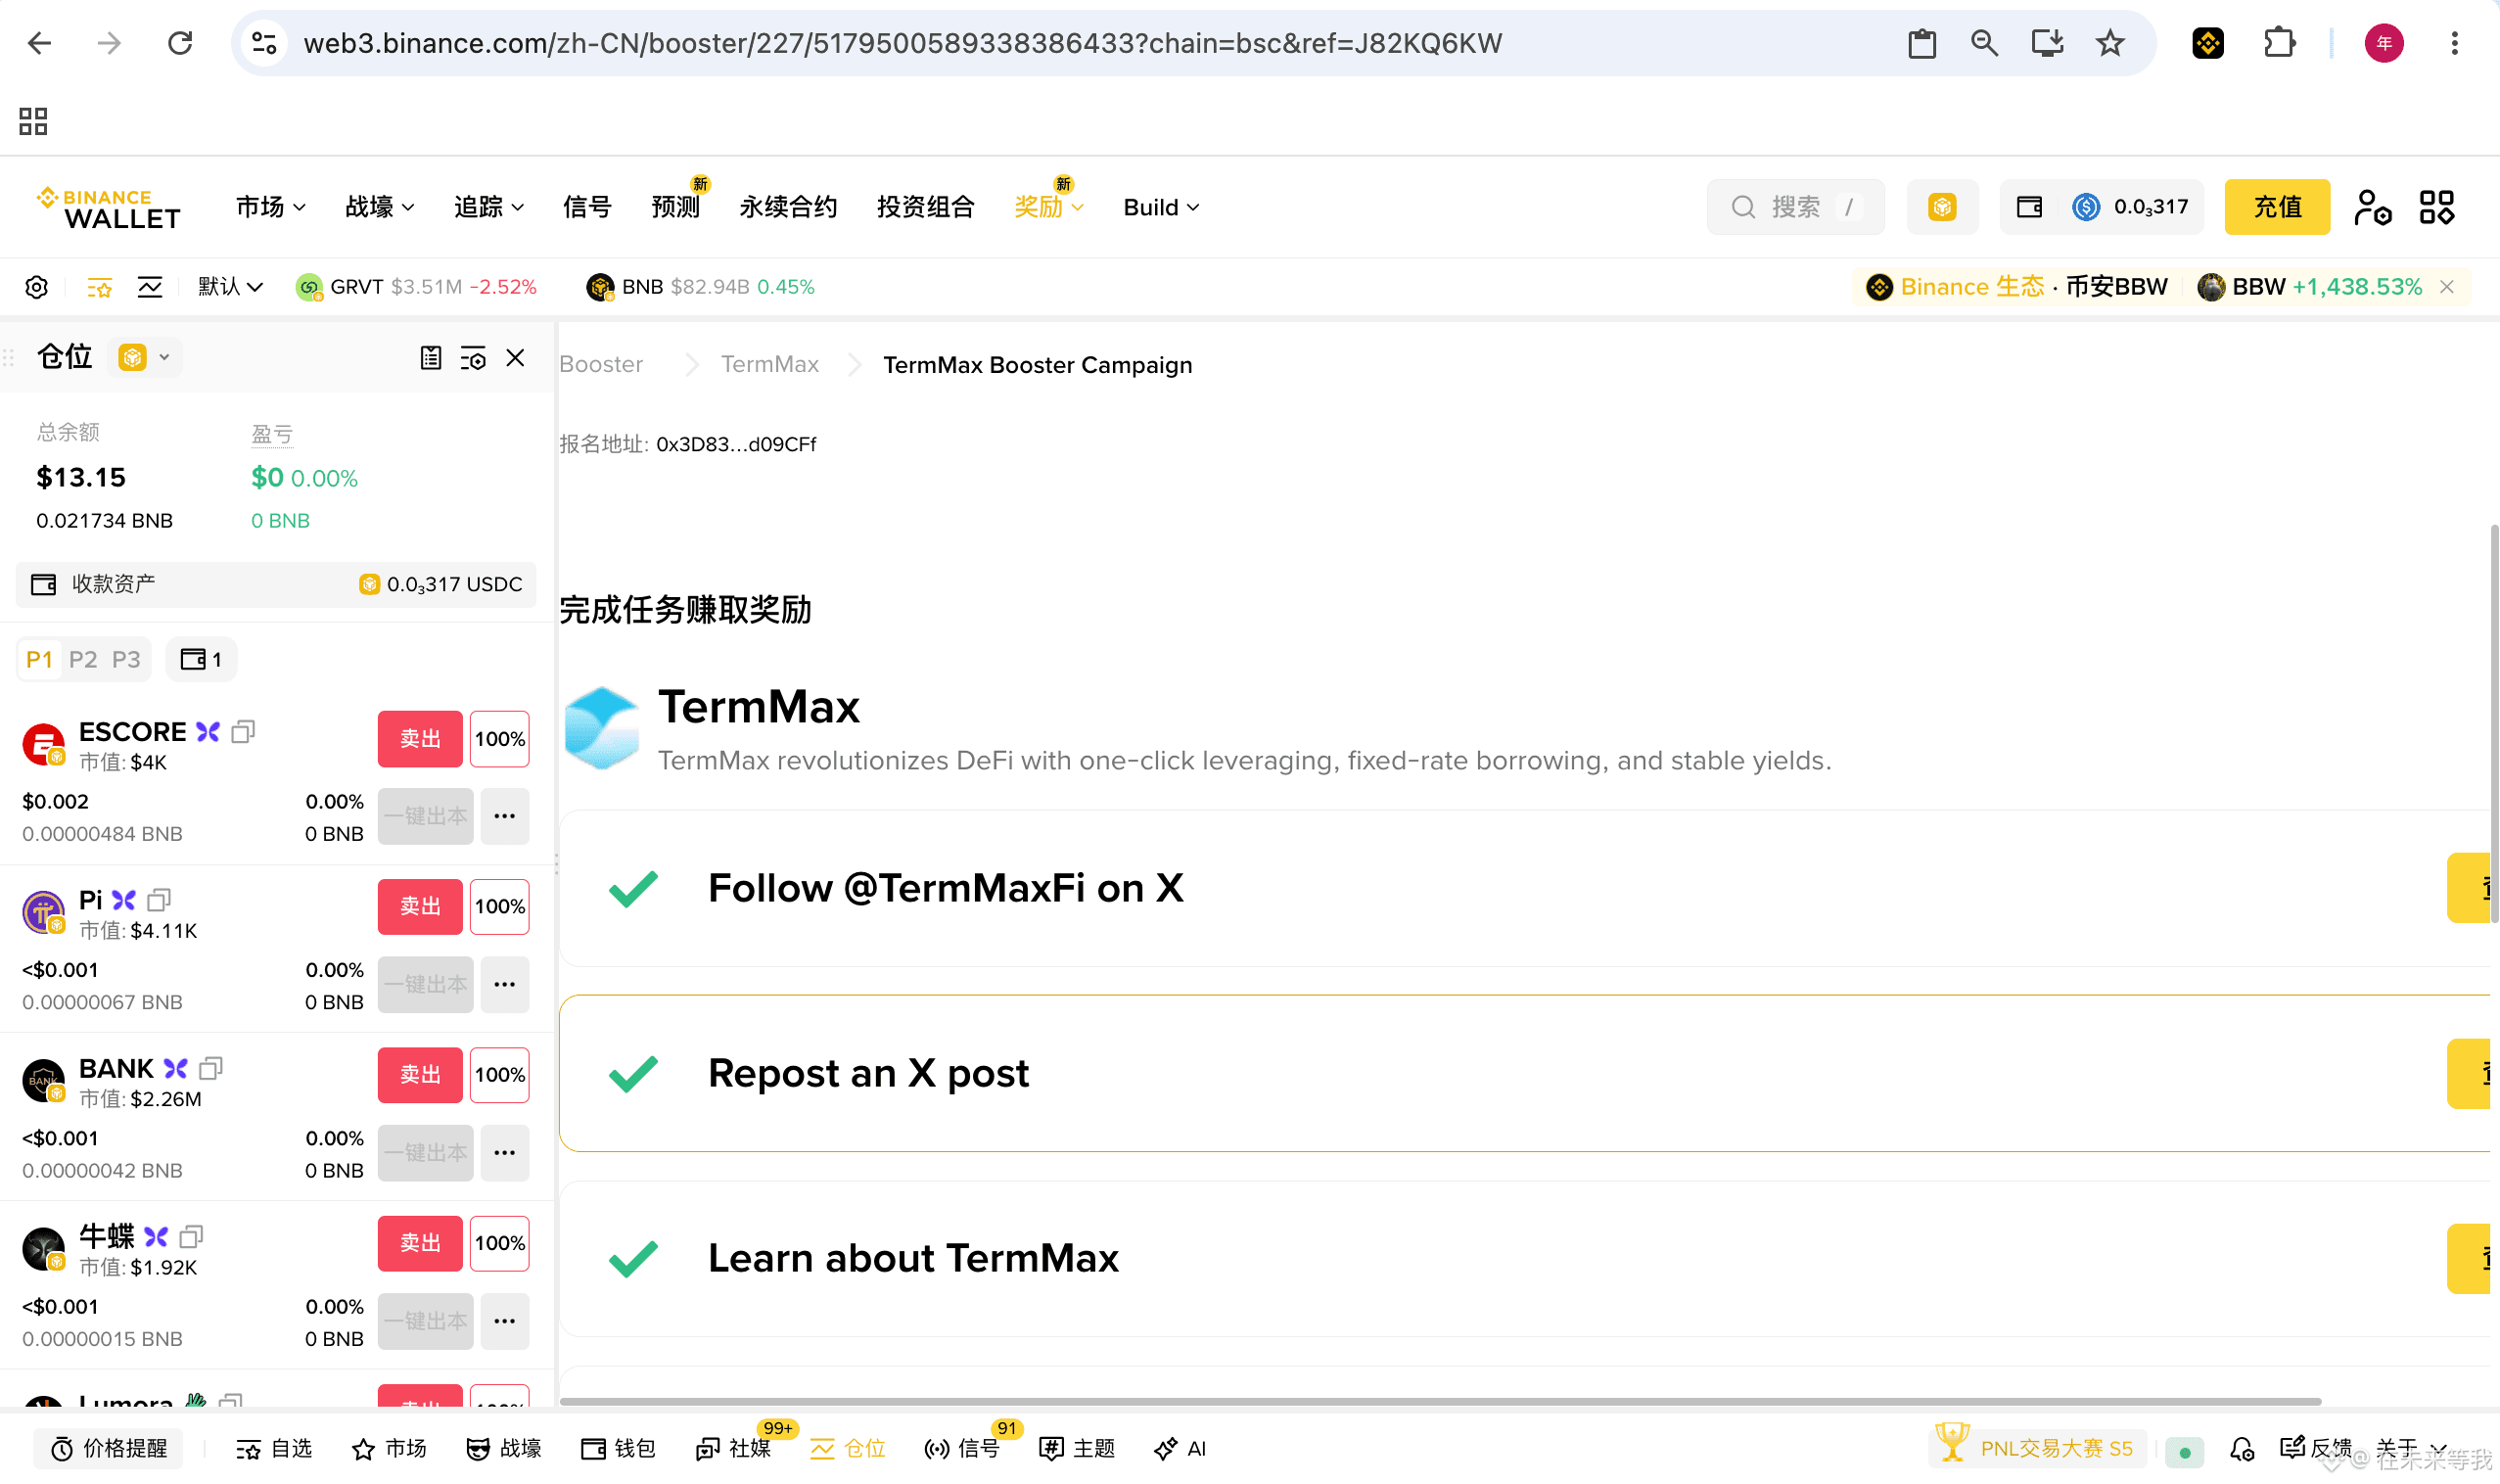This screenshot has height=1484, width=2500.
Task: Open the 社媒 social tab in bottom bar
Action: pos(734,1449)
